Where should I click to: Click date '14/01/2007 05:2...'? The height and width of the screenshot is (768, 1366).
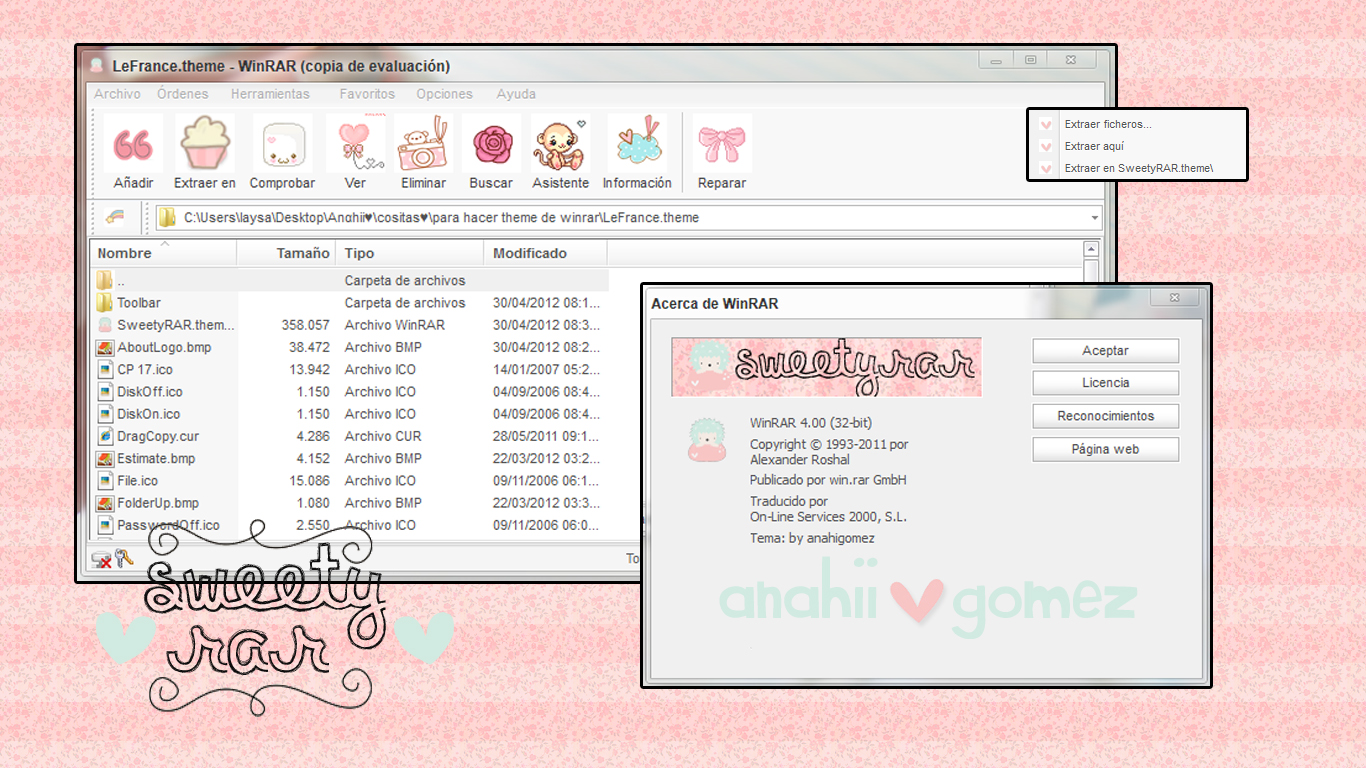(x=547, y=369)
